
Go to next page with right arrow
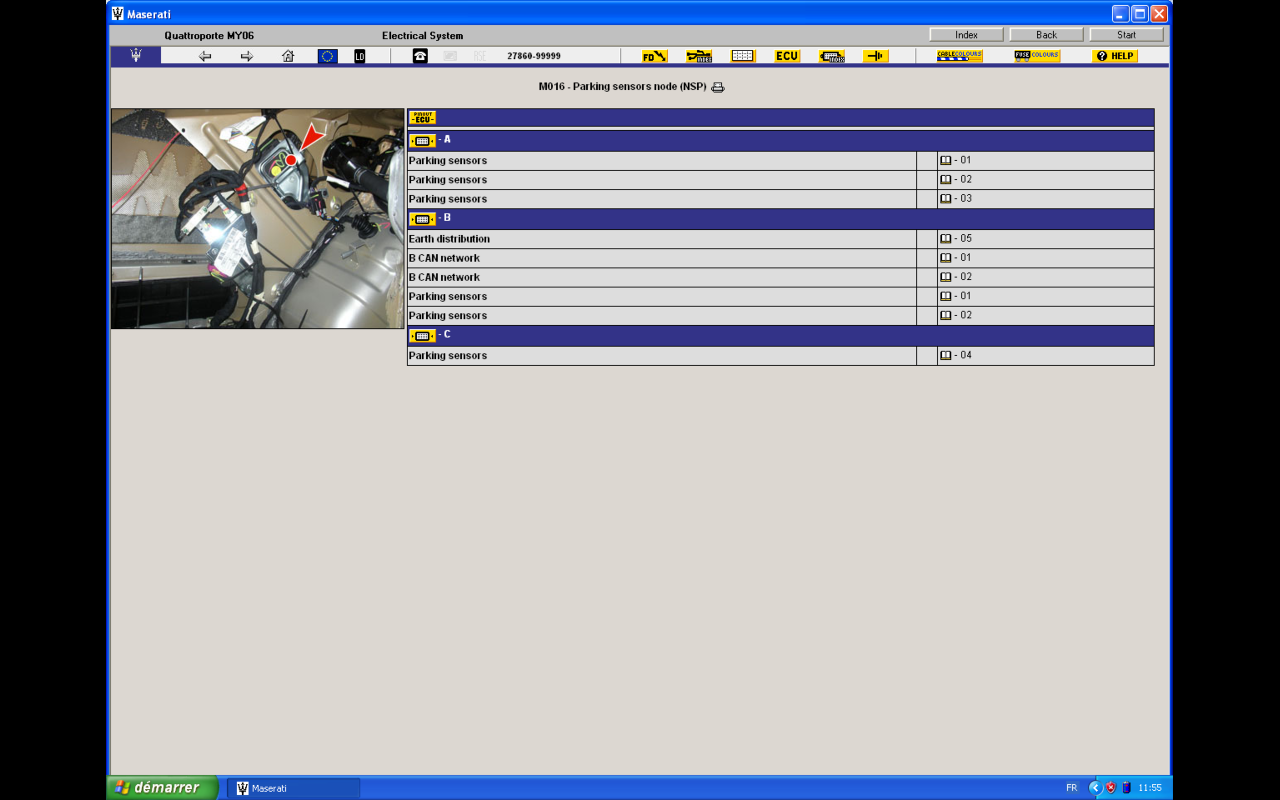pos(247,56)
